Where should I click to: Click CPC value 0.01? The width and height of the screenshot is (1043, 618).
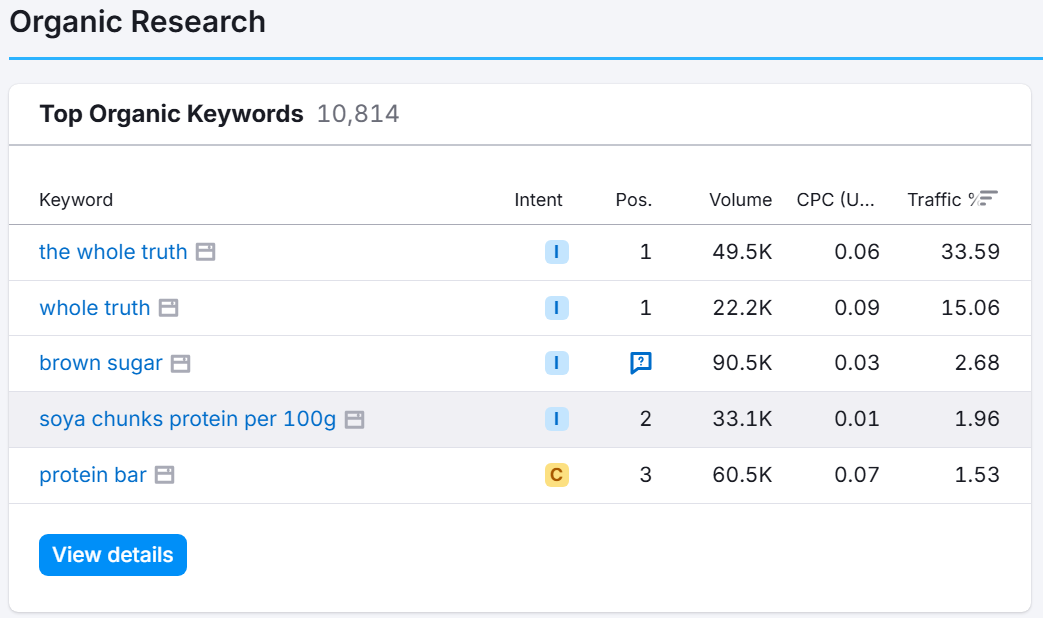857,419
